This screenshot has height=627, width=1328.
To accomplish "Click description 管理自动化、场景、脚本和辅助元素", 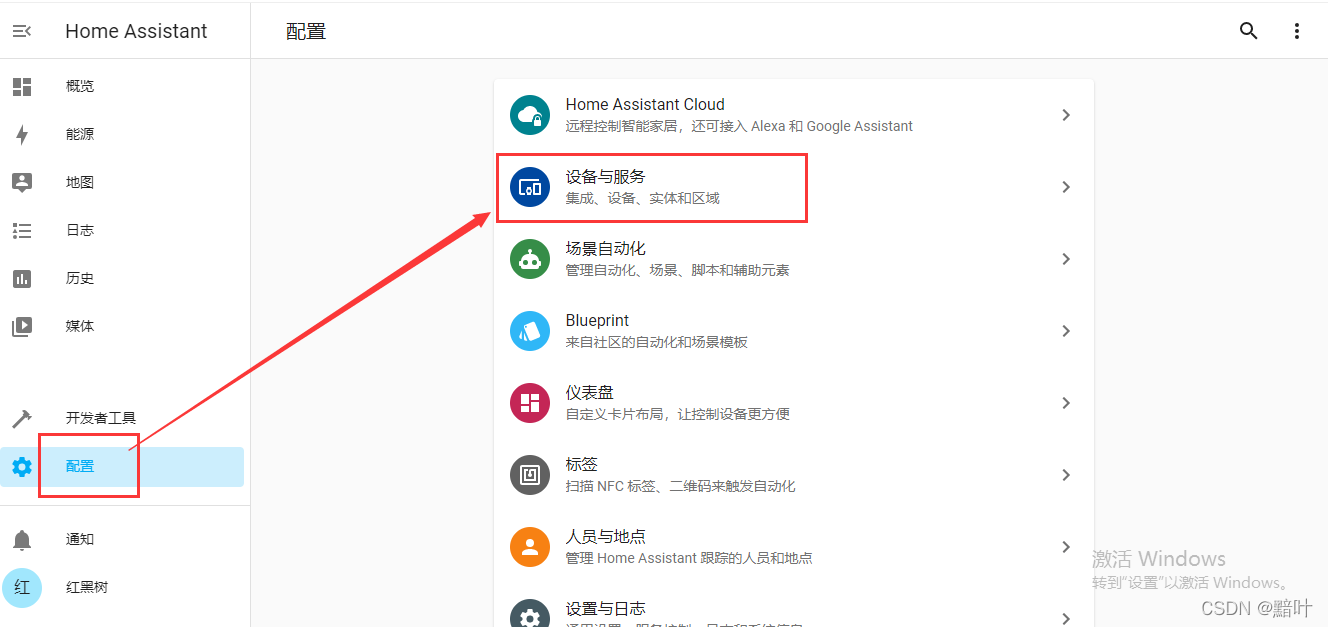I will 677,270.
